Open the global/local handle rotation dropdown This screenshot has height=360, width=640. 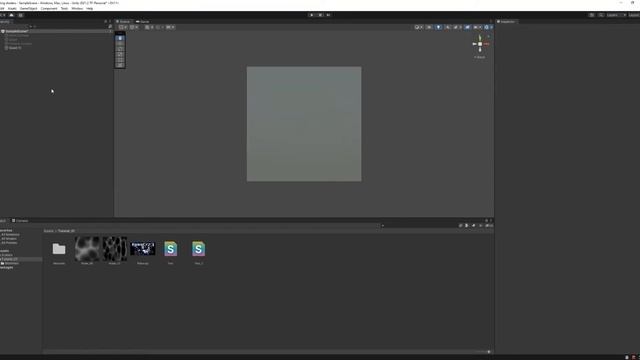coord(134,27)
